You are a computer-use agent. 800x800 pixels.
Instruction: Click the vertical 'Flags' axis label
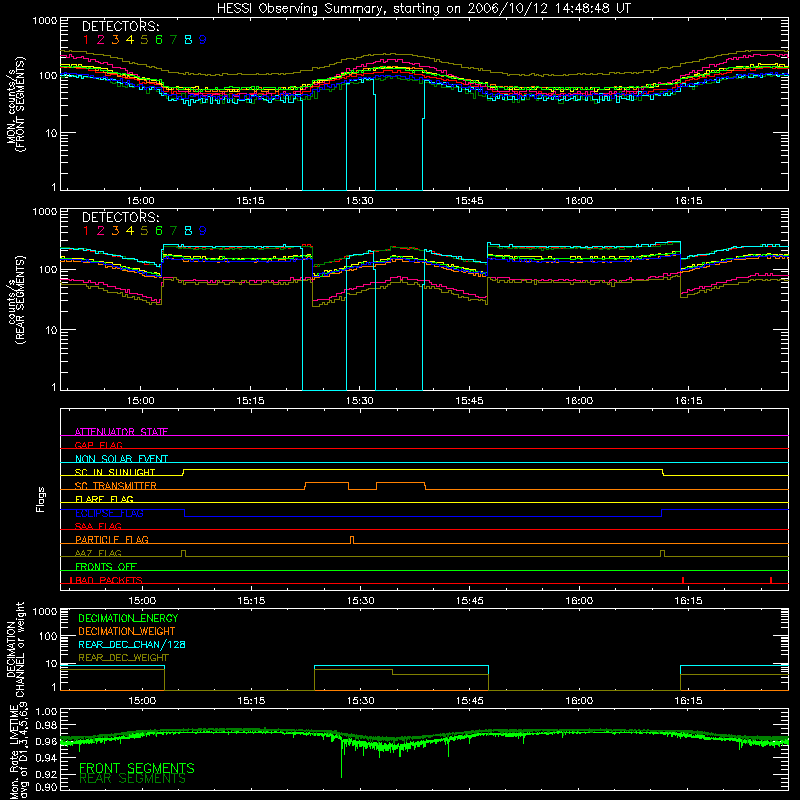[40, 499]
